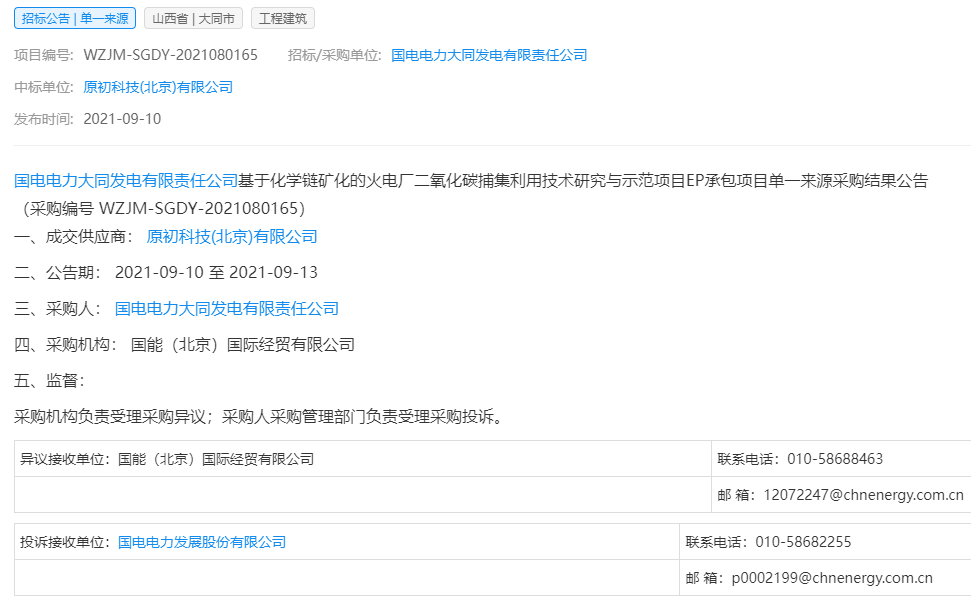
Task: Click the 招标公告 | 单一来源 tag
Action: [75, 19]
